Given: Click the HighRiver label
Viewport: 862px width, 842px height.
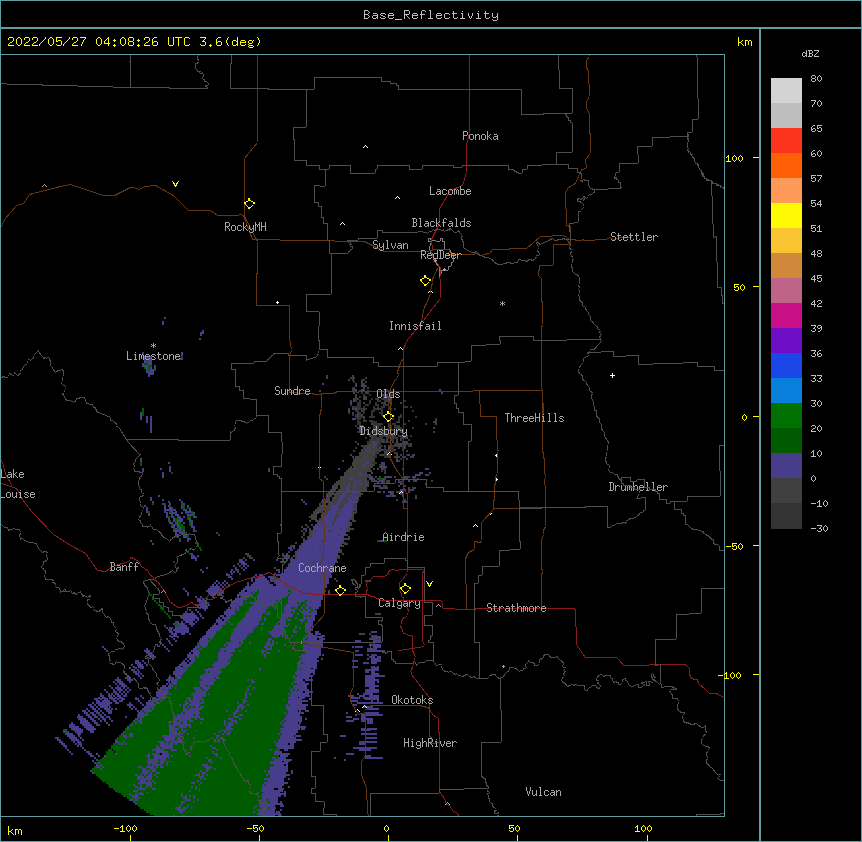Looking at the screenshot, I should click(x=430, y=743).
